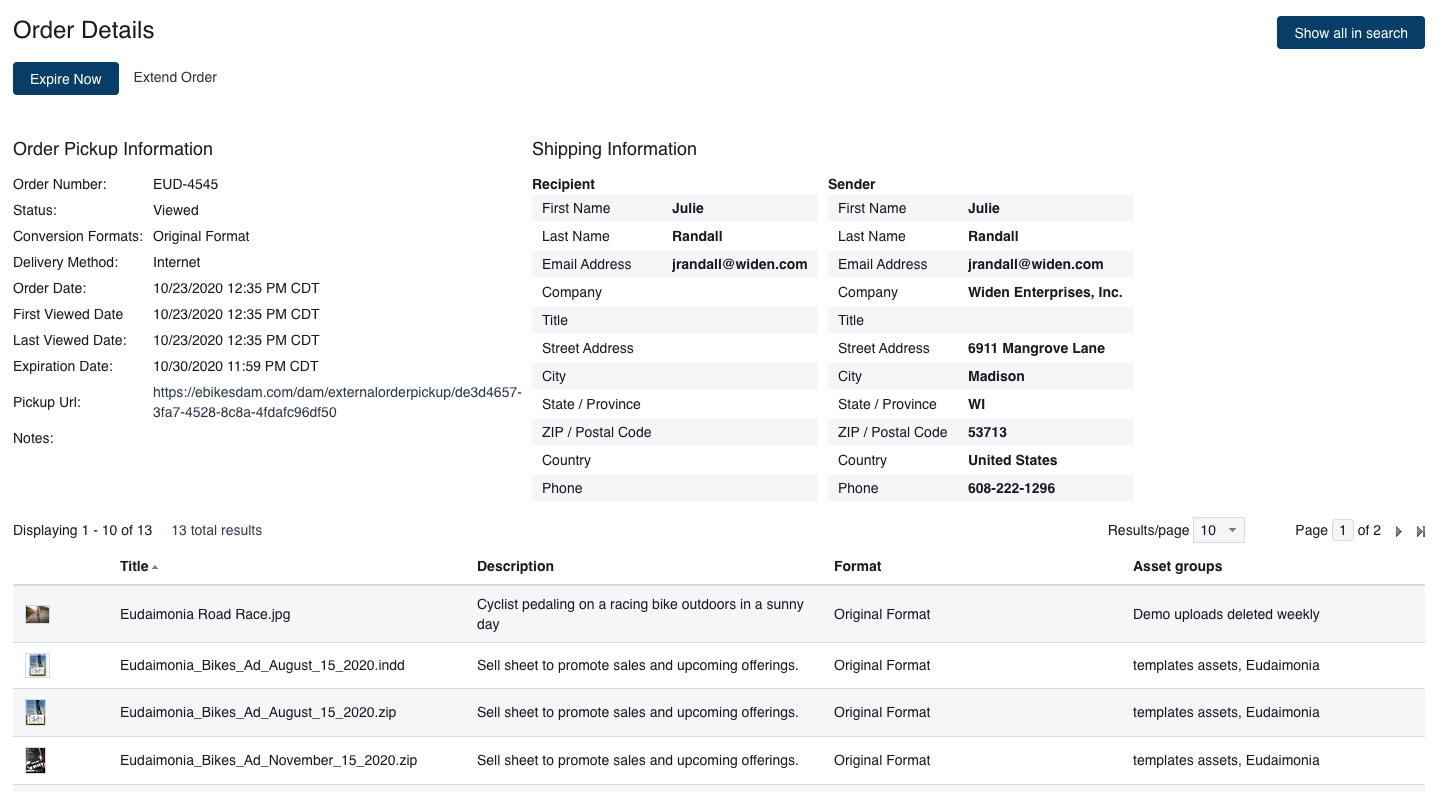Select Eudaimonia_Bikes_Ad_August_15_2020.indd title
The height and width of the screenshot is (792, 1439).
point(262,665)
